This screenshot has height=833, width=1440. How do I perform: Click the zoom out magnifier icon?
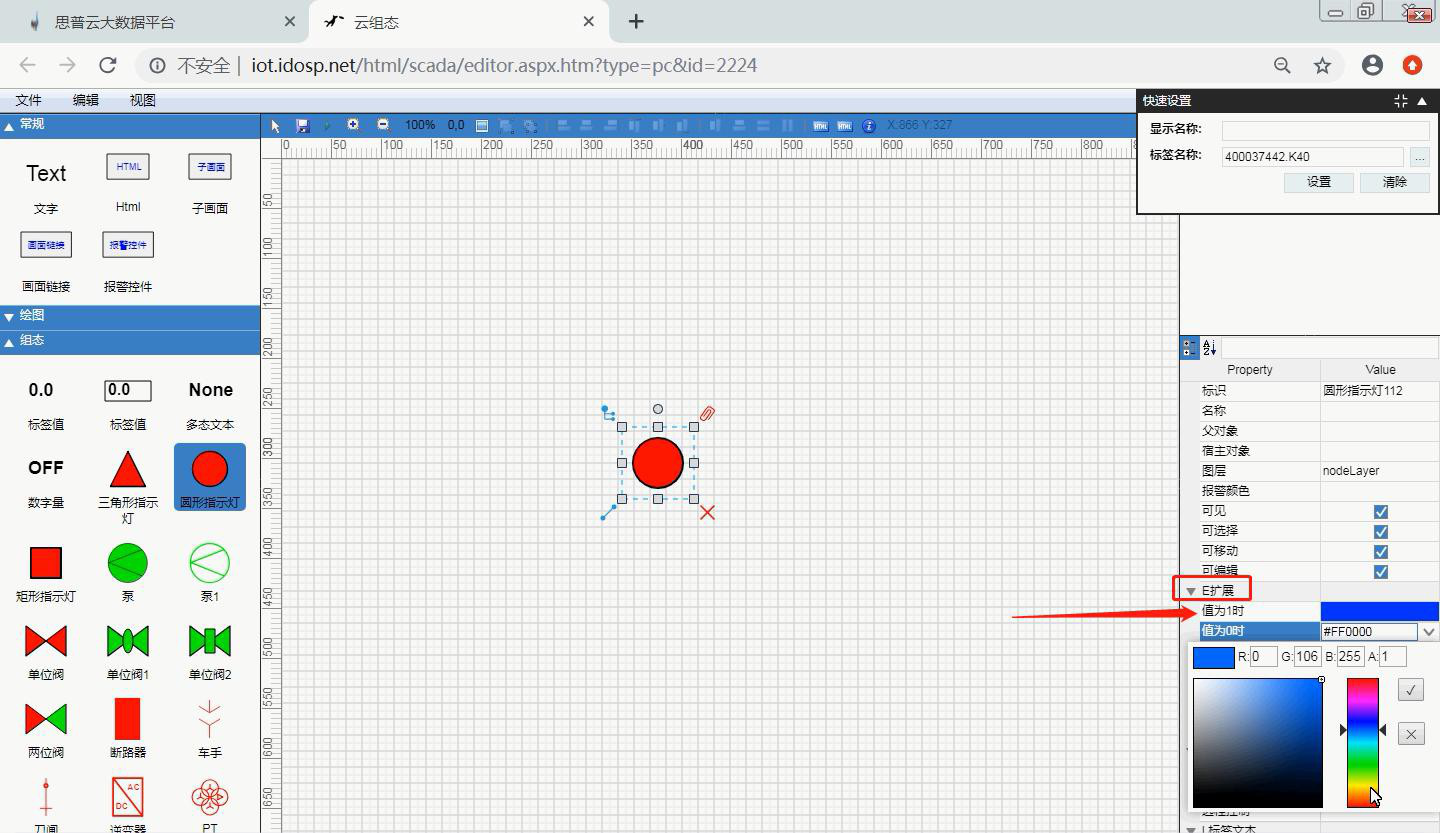[x=383, y=125]
